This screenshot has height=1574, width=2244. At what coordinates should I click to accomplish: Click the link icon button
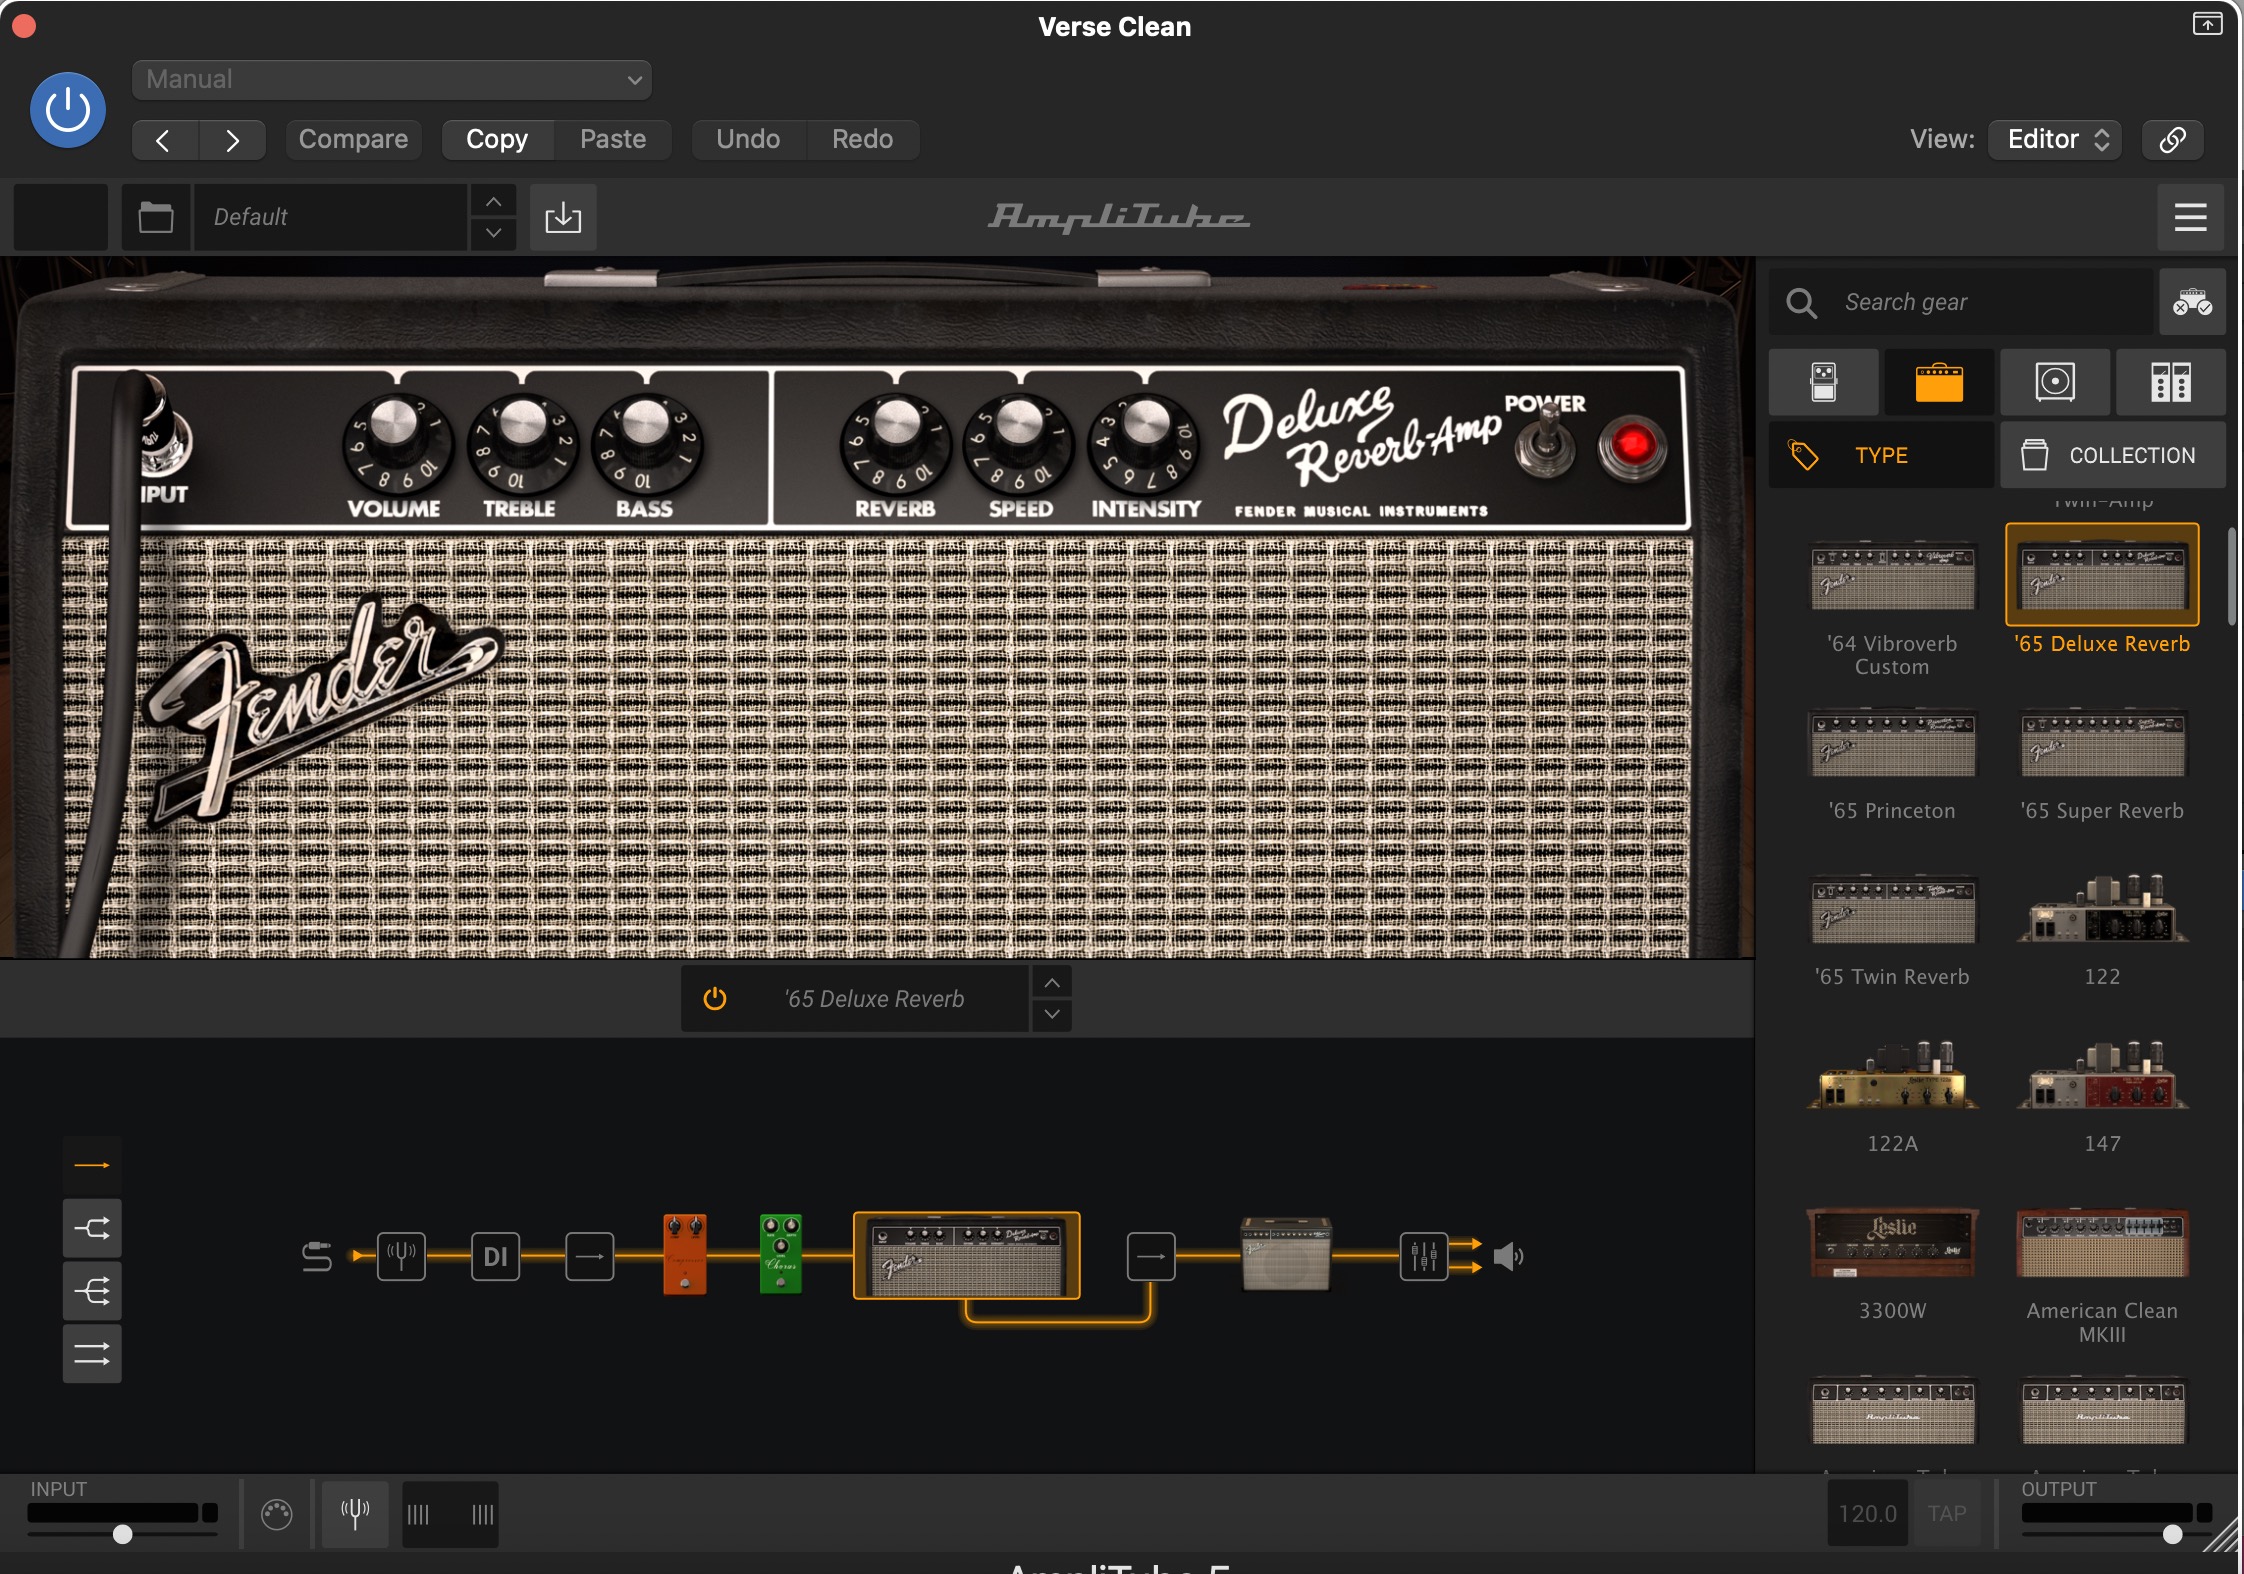coord(2172,139)
